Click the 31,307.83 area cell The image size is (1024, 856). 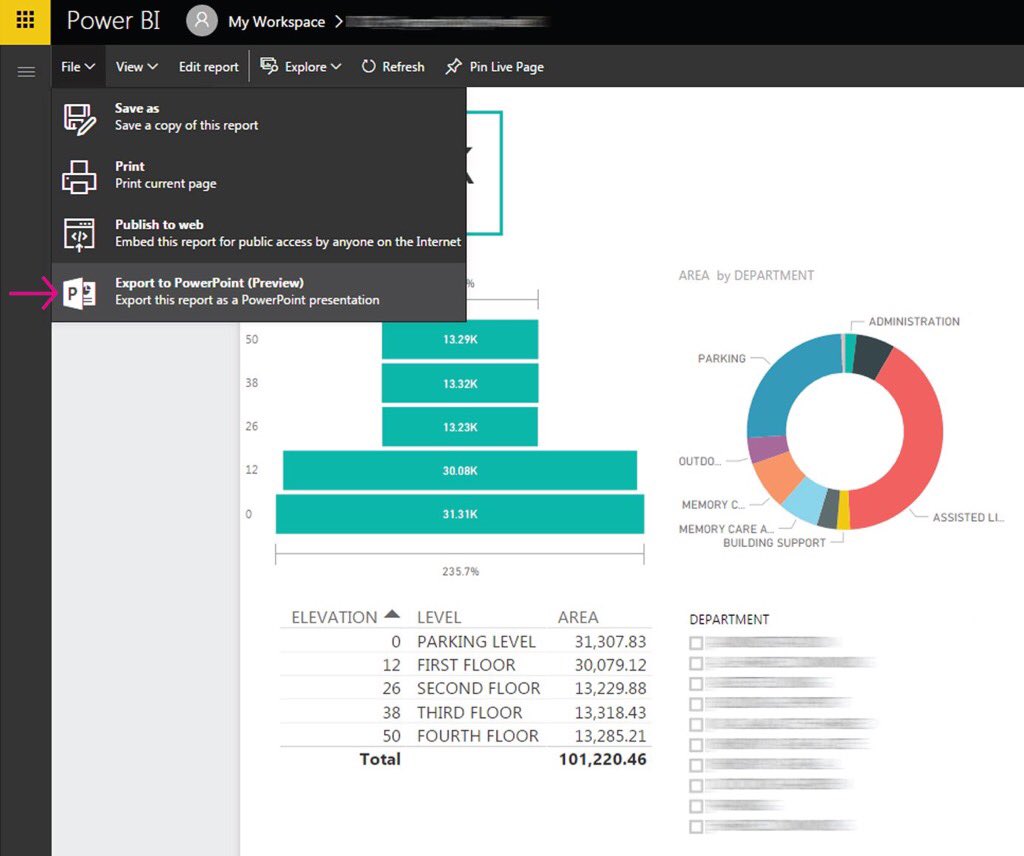pyautogui.click(x=610, y=642)
